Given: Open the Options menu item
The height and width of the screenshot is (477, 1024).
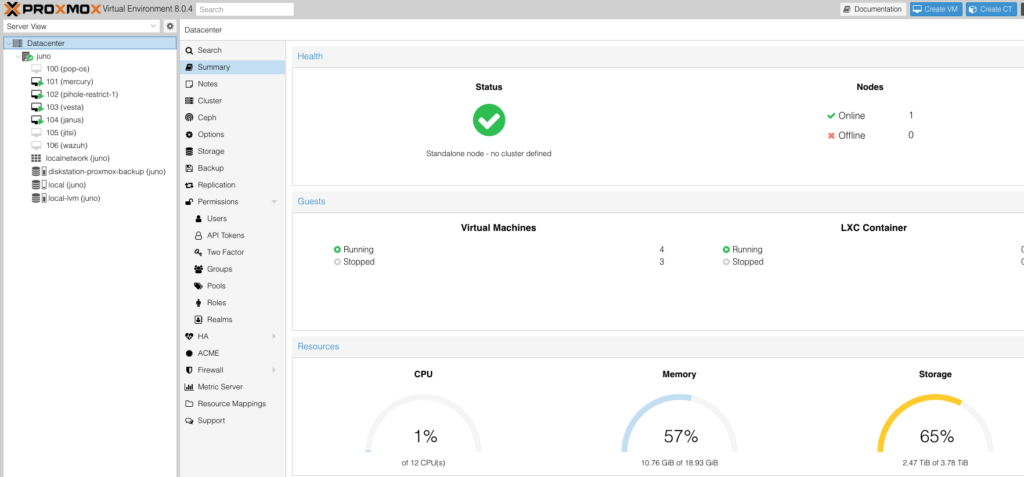Looking at the screenshot, I should [x=232, y=135].
